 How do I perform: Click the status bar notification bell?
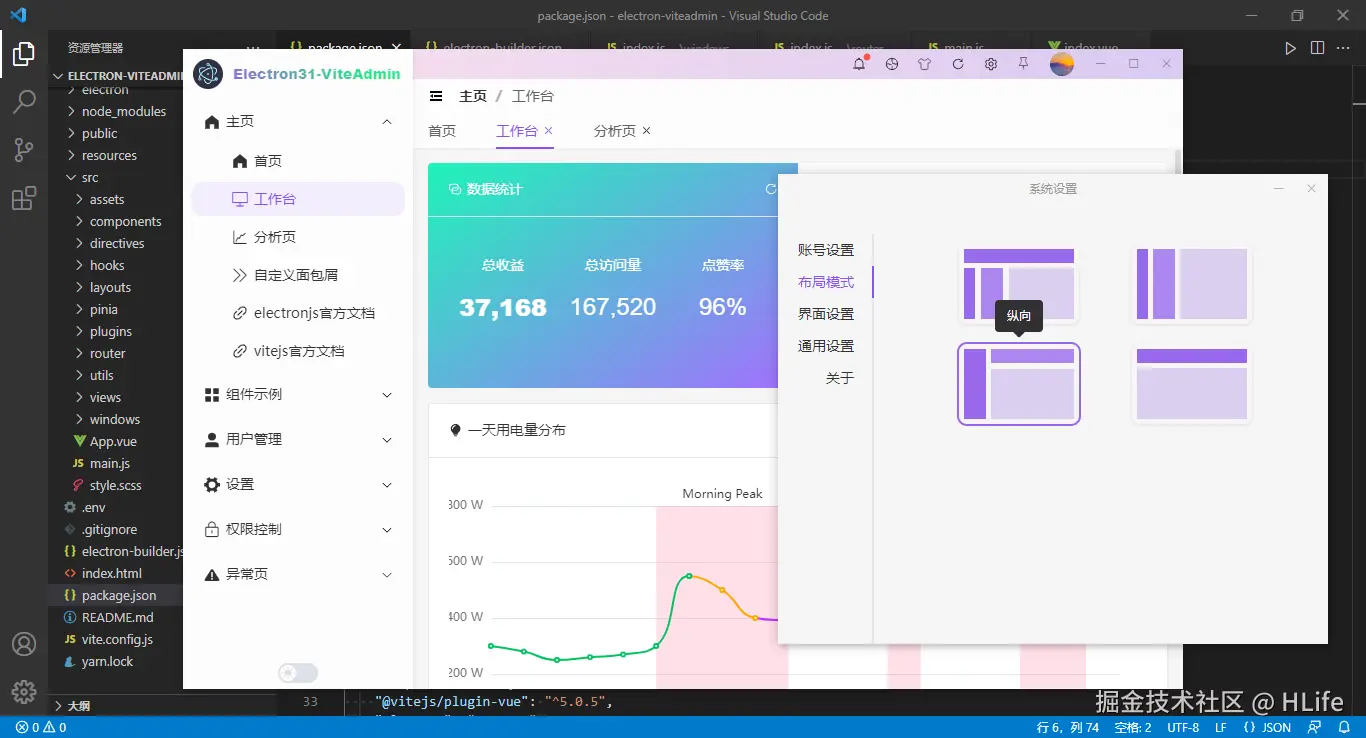[x=1344, y=727]
